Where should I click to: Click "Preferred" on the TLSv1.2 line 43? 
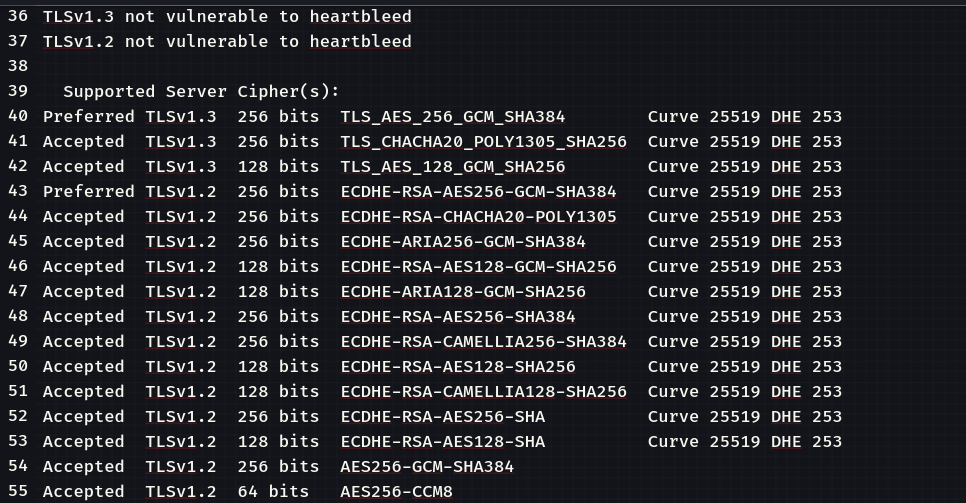pos(88,191)
